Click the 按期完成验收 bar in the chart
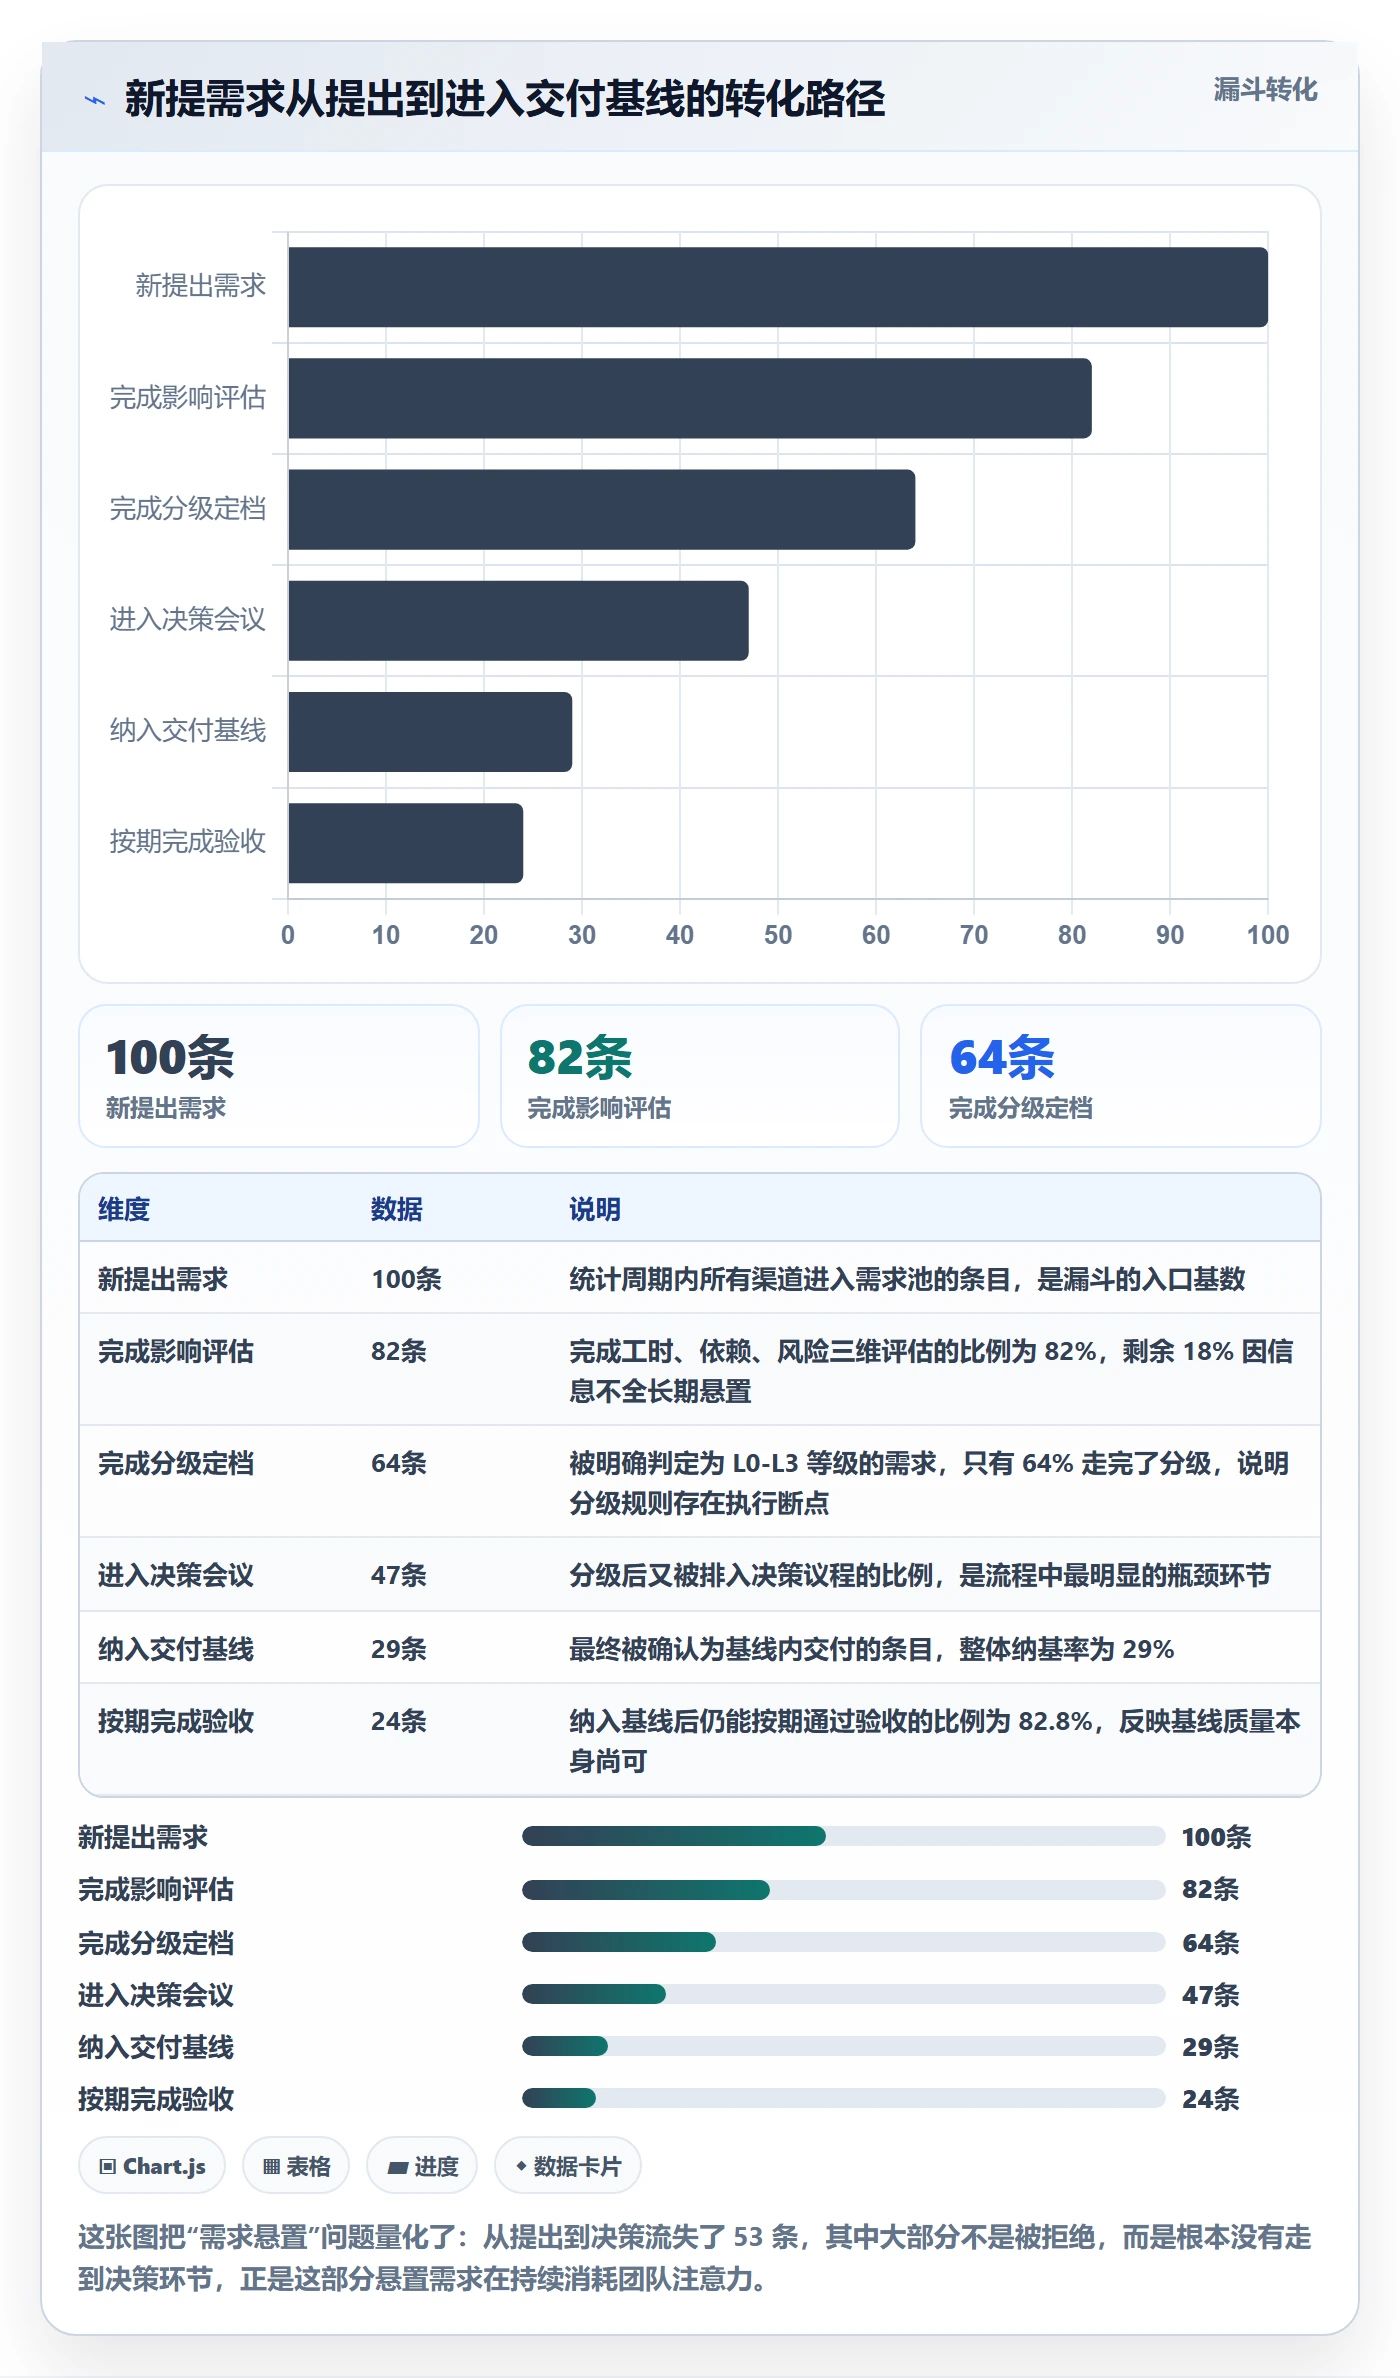The width and height of the screenshot is (1400, 2378). click(406, 842)
